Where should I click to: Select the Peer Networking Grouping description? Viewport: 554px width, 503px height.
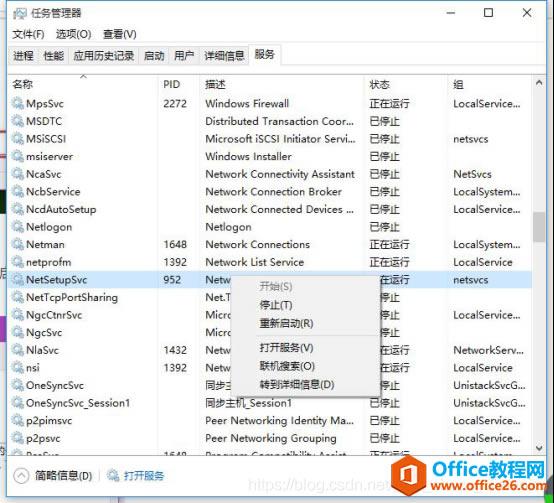pyautogui.click(x=271, y=438)
